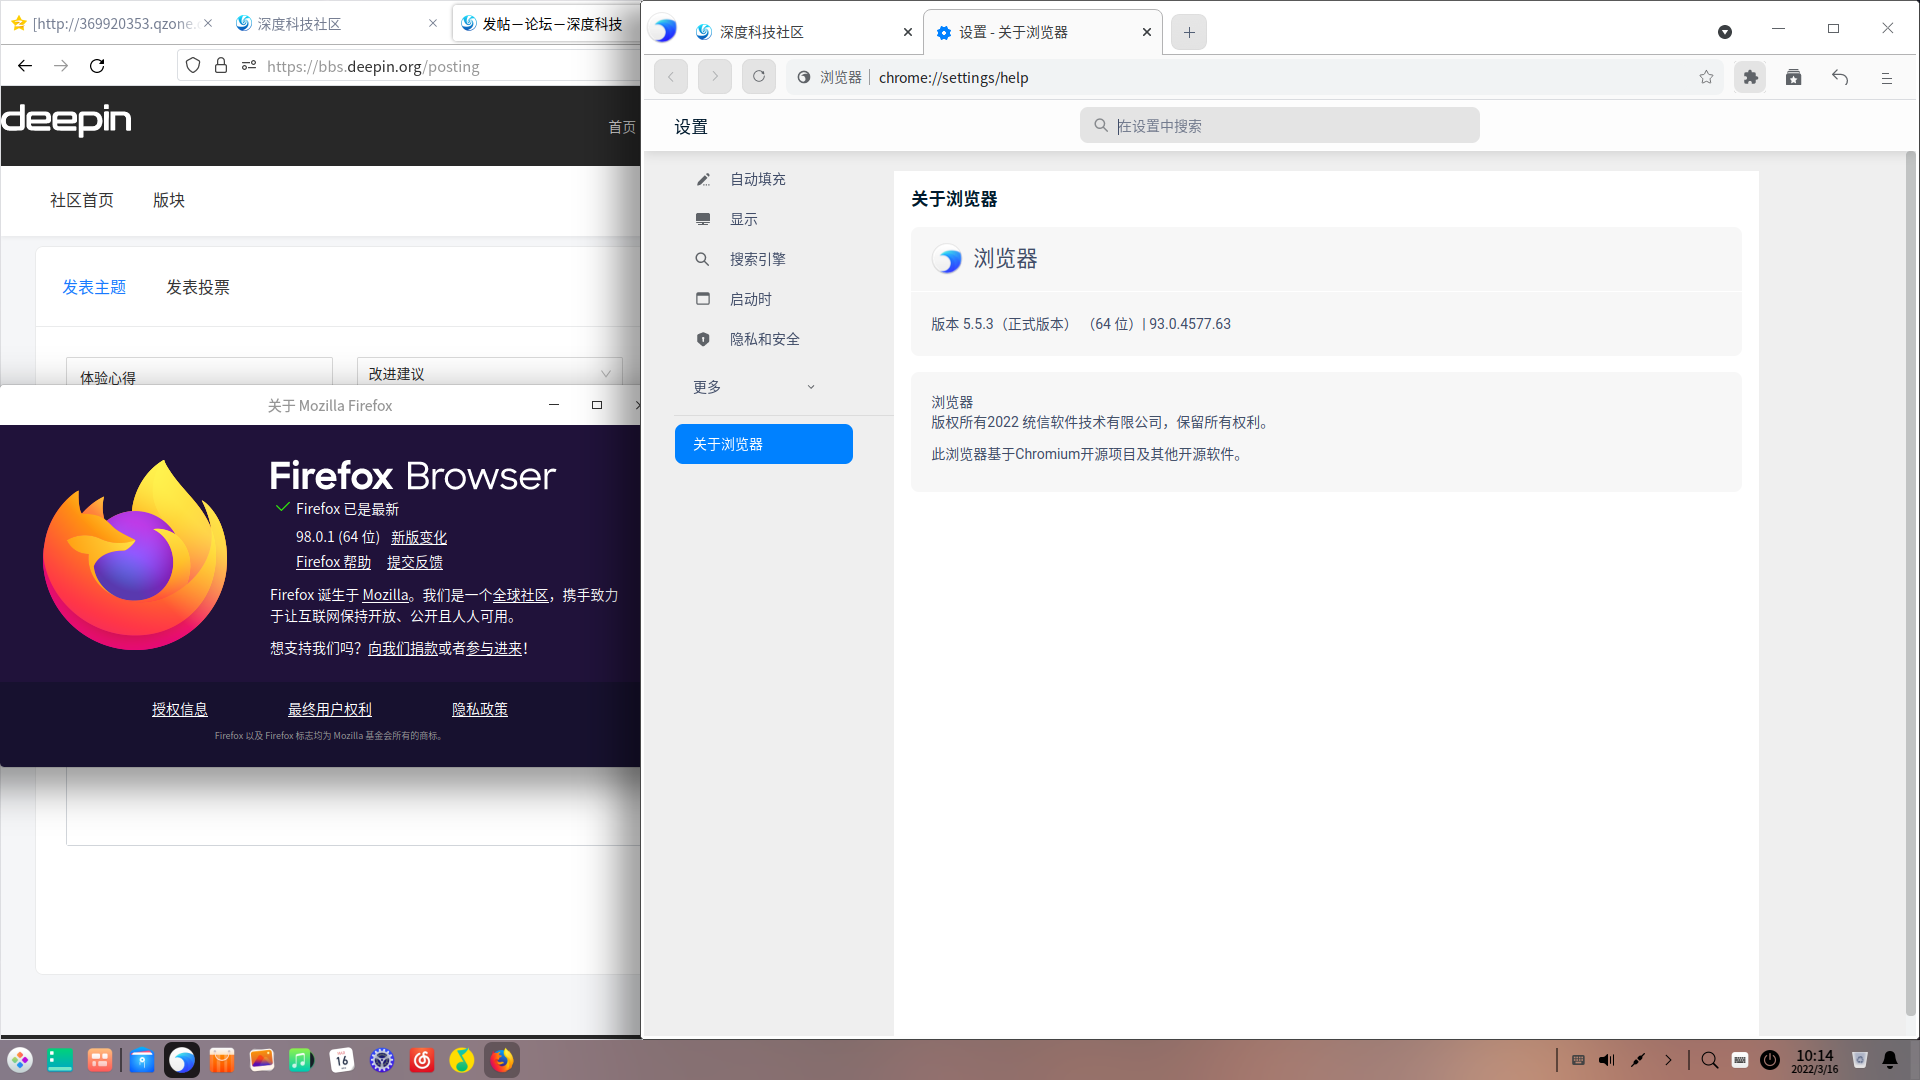Expand the tray overflow chevron arrow
Screen dimensions: 1920x1080
[1668, 1060]
